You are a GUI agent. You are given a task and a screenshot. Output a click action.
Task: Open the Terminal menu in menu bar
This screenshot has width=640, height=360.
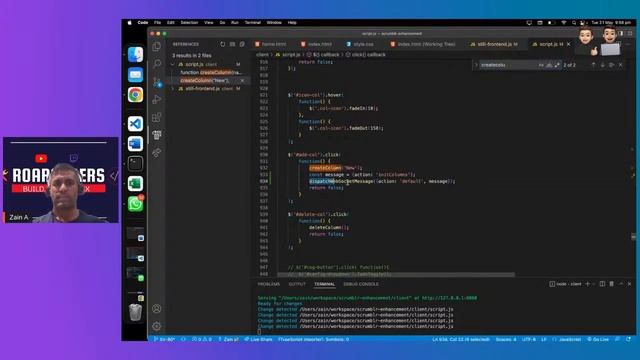253,23
